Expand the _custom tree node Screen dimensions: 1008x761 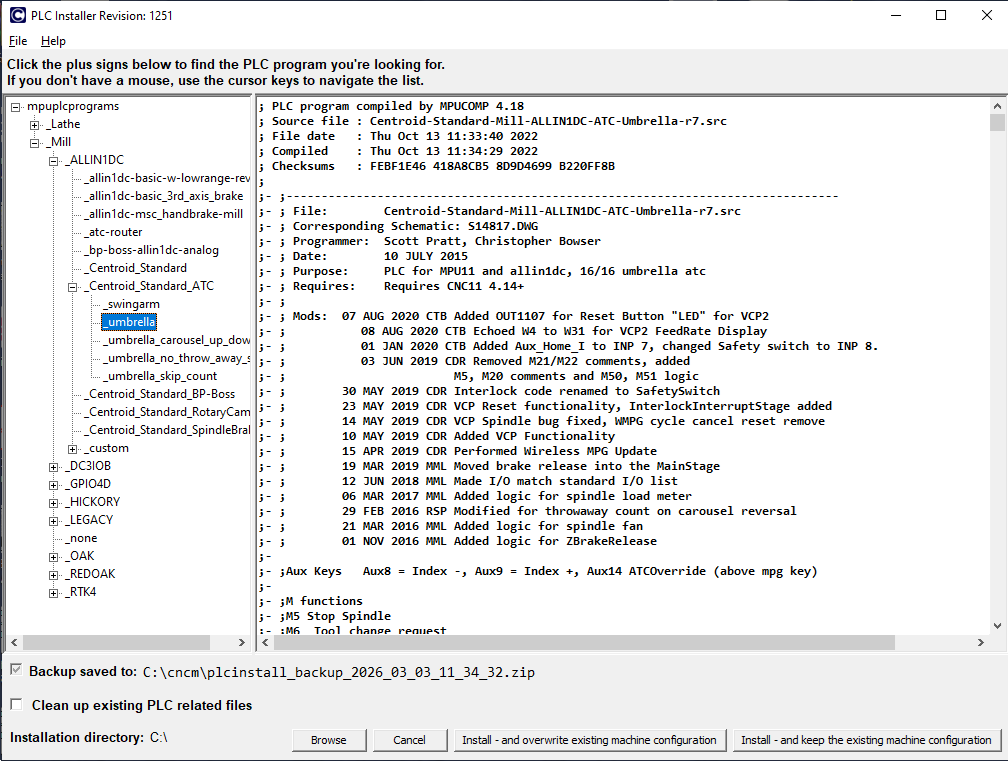(73, 449)
